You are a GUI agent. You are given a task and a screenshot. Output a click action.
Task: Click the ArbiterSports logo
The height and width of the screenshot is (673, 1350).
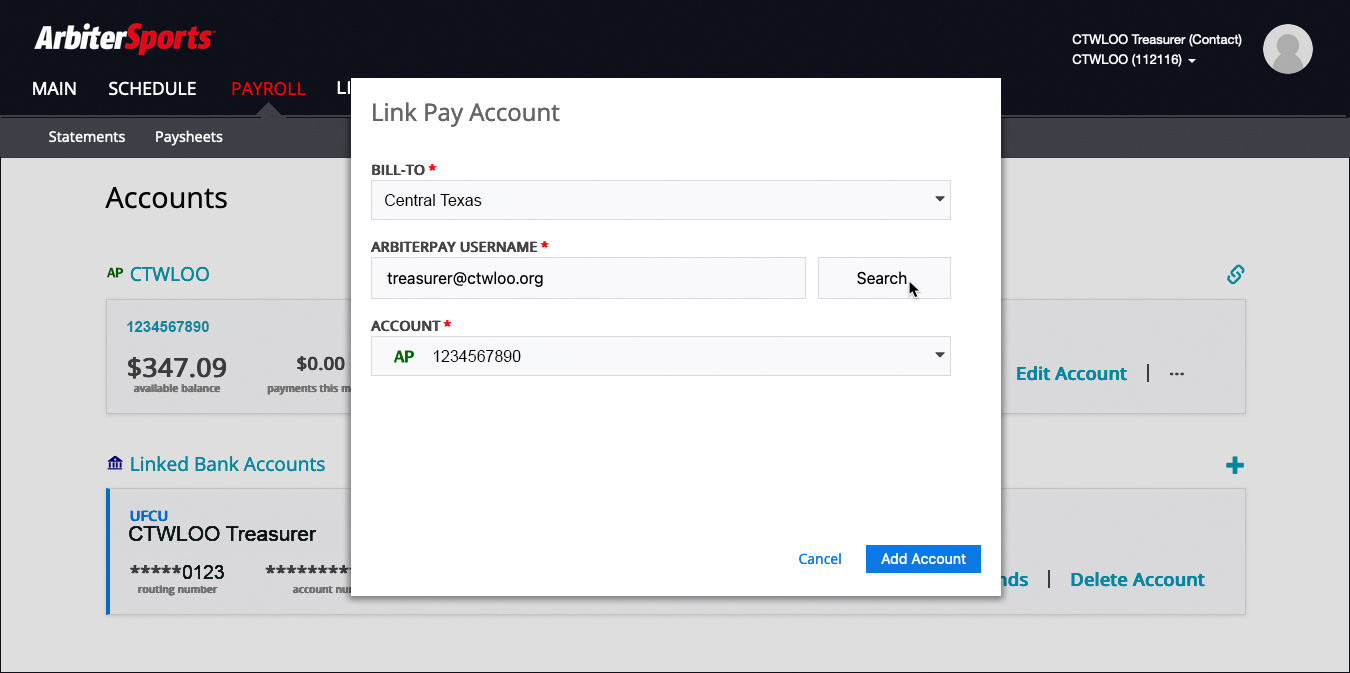[124, 39]
